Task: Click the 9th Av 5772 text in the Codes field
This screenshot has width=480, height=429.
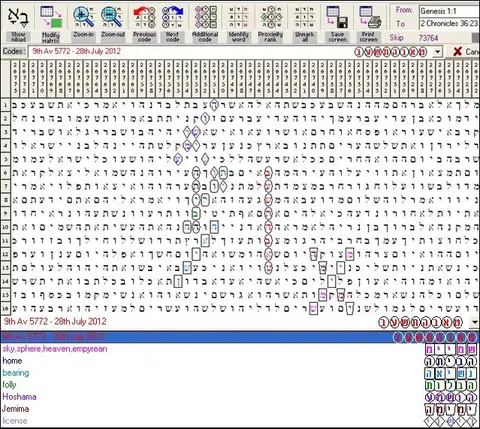Action: (76, 52)
